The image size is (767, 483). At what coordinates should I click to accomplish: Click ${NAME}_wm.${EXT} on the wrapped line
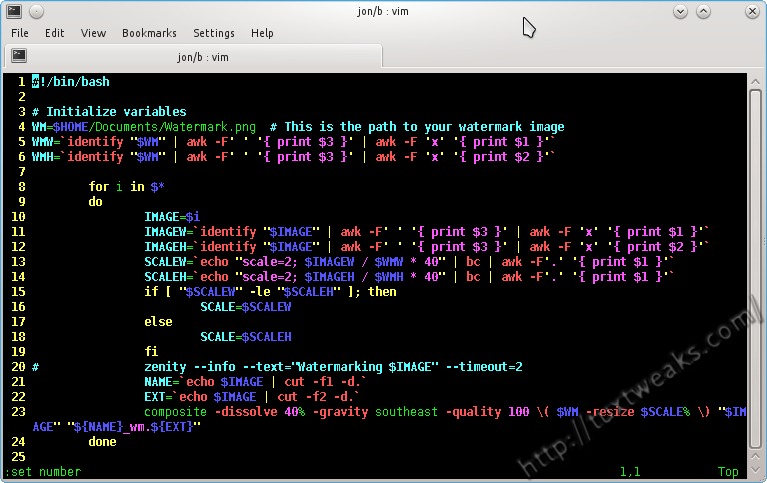(134, 427)
